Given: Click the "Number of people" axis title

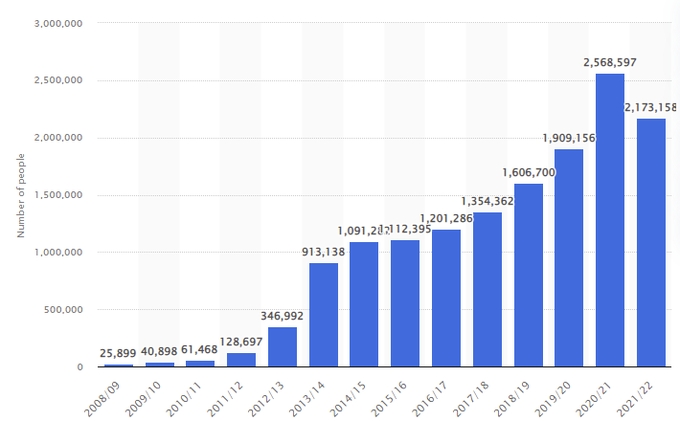Looking at the screenshot, I should click(x=20, y=195).
